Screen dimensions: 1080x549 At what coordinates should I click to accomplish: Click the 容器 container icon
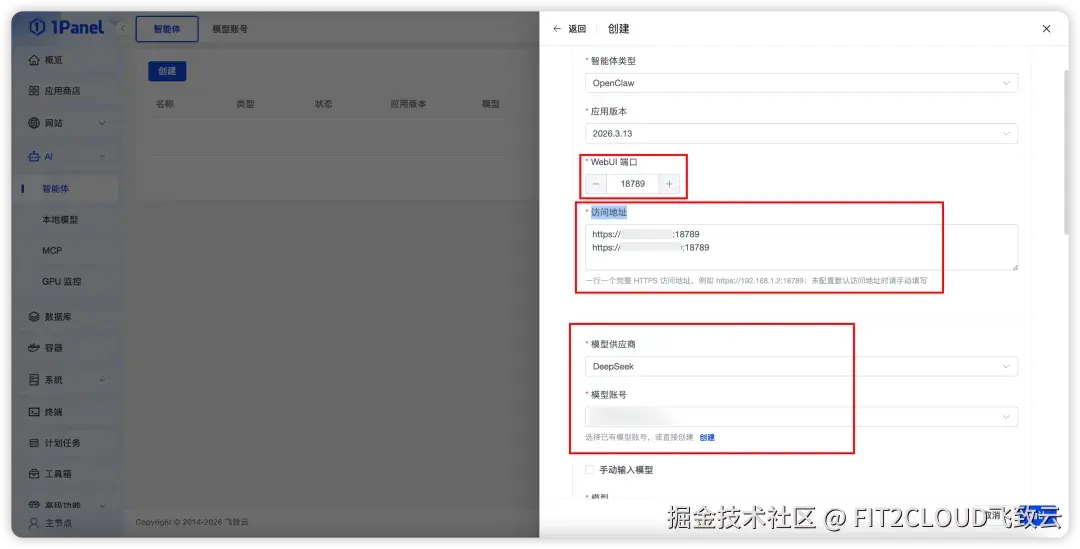coord(34,348)
